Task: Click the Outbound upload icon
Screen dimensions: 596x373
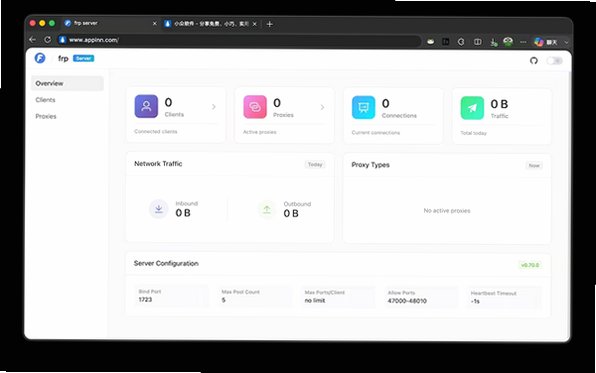Action: 267,210
